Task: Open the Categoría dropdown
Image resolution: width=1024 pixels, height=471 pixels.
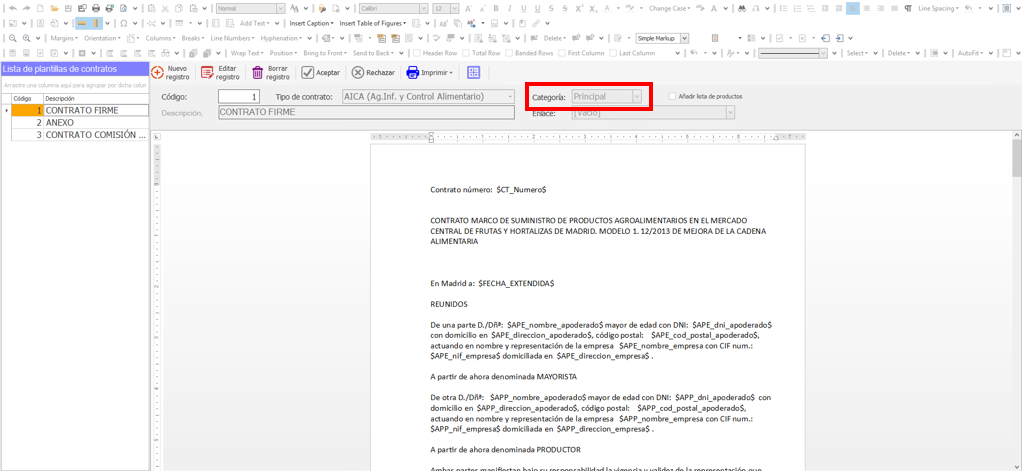Action: click(x=637, y=97)
